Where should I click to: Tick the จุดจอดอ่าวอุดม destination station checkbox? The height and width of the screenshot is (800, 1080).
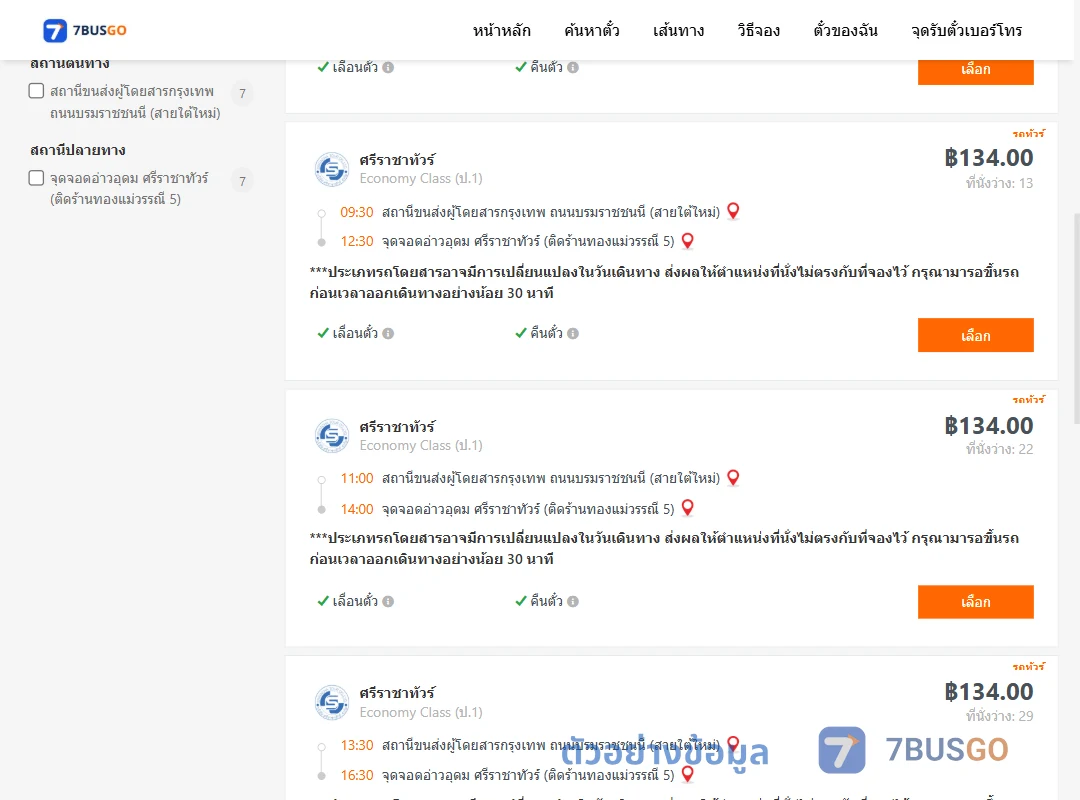(37, 178)
